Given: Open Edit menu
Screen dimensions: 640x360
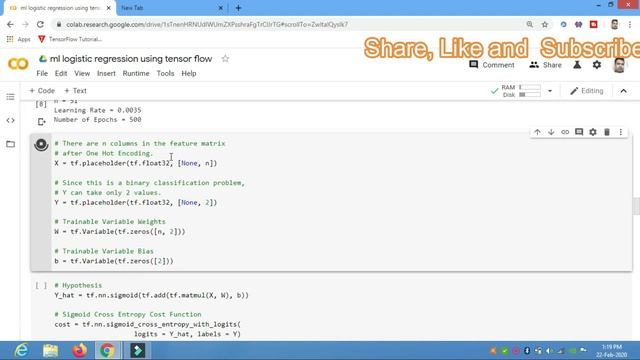Looking at the screenshot, I should [x=61, y=73].
